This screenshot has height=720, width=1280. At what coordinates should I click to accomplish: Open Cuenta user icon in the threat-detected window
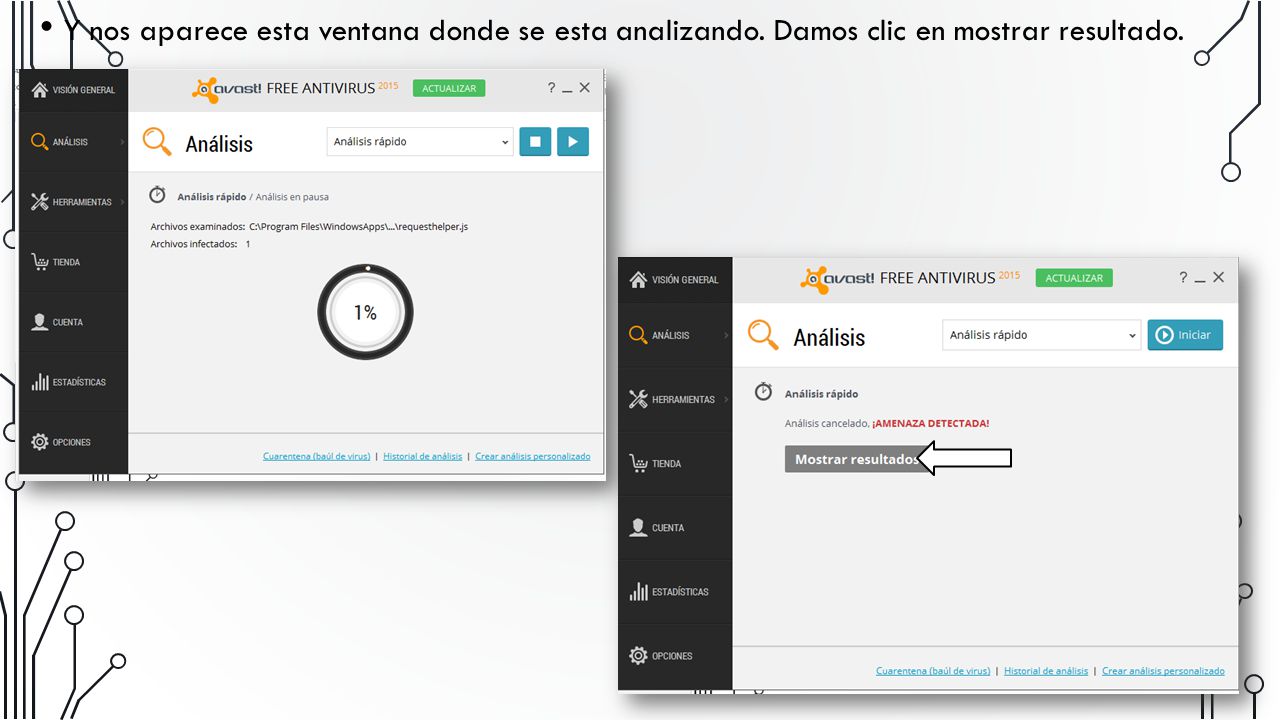(638, 527)
